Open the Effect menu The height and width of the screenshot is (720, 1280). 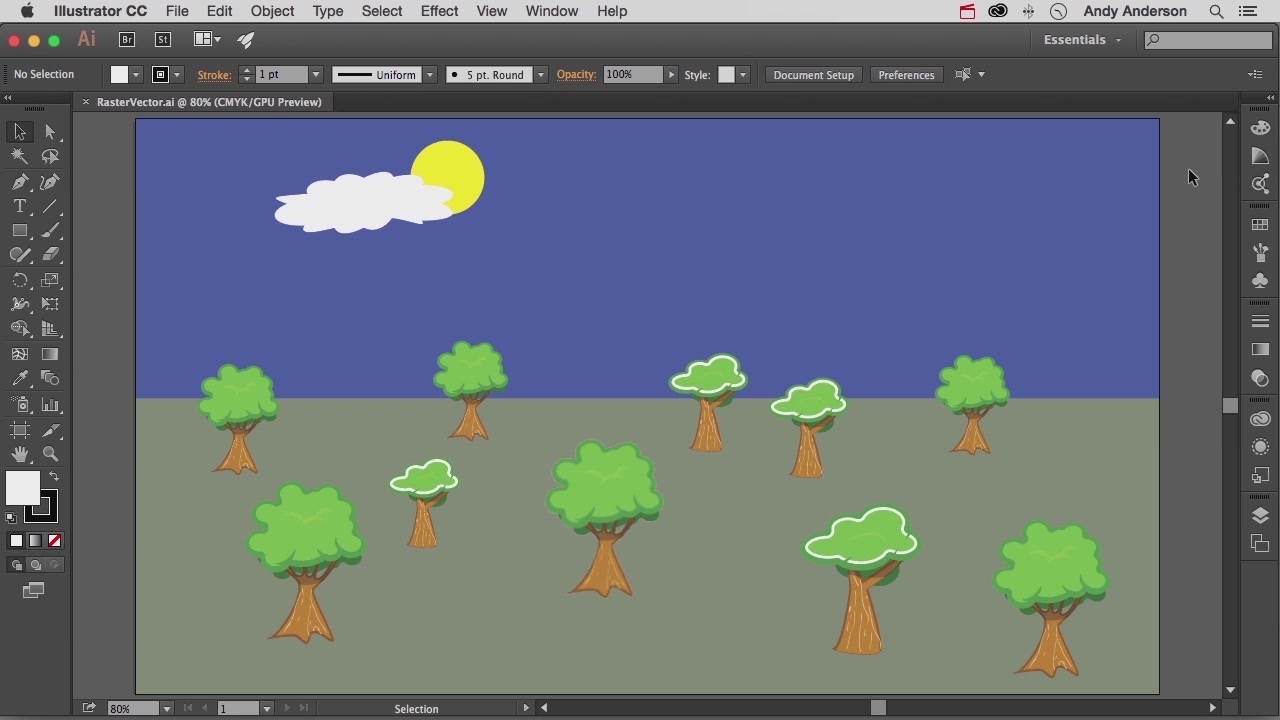[x=439, y=11]
